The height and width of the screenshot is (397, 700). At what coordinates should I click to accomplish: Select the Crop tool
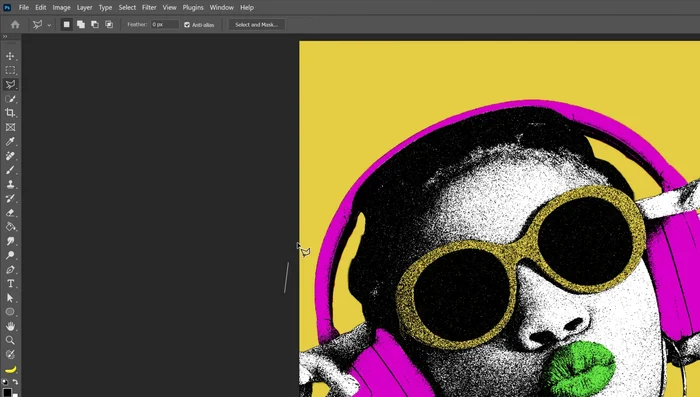click(x=10, y=113)
